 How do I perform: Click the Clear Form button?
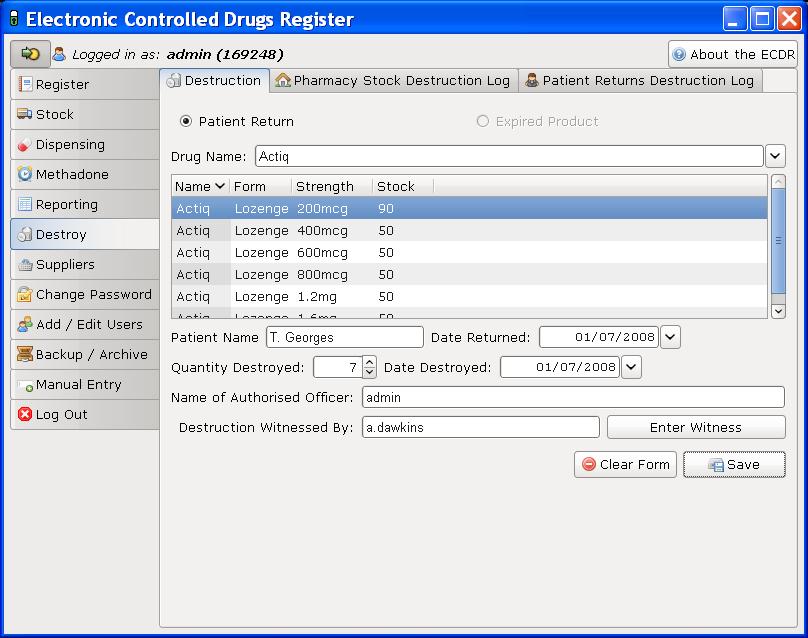click(625, 465)
